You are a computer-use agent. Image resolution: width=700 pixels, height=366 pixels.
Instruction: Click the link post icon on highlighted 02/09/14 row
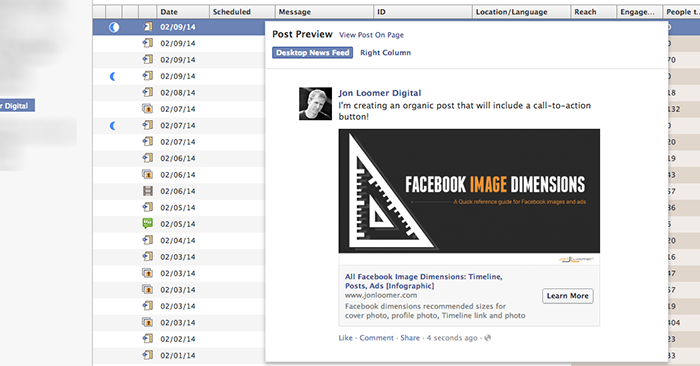[147, 27]
